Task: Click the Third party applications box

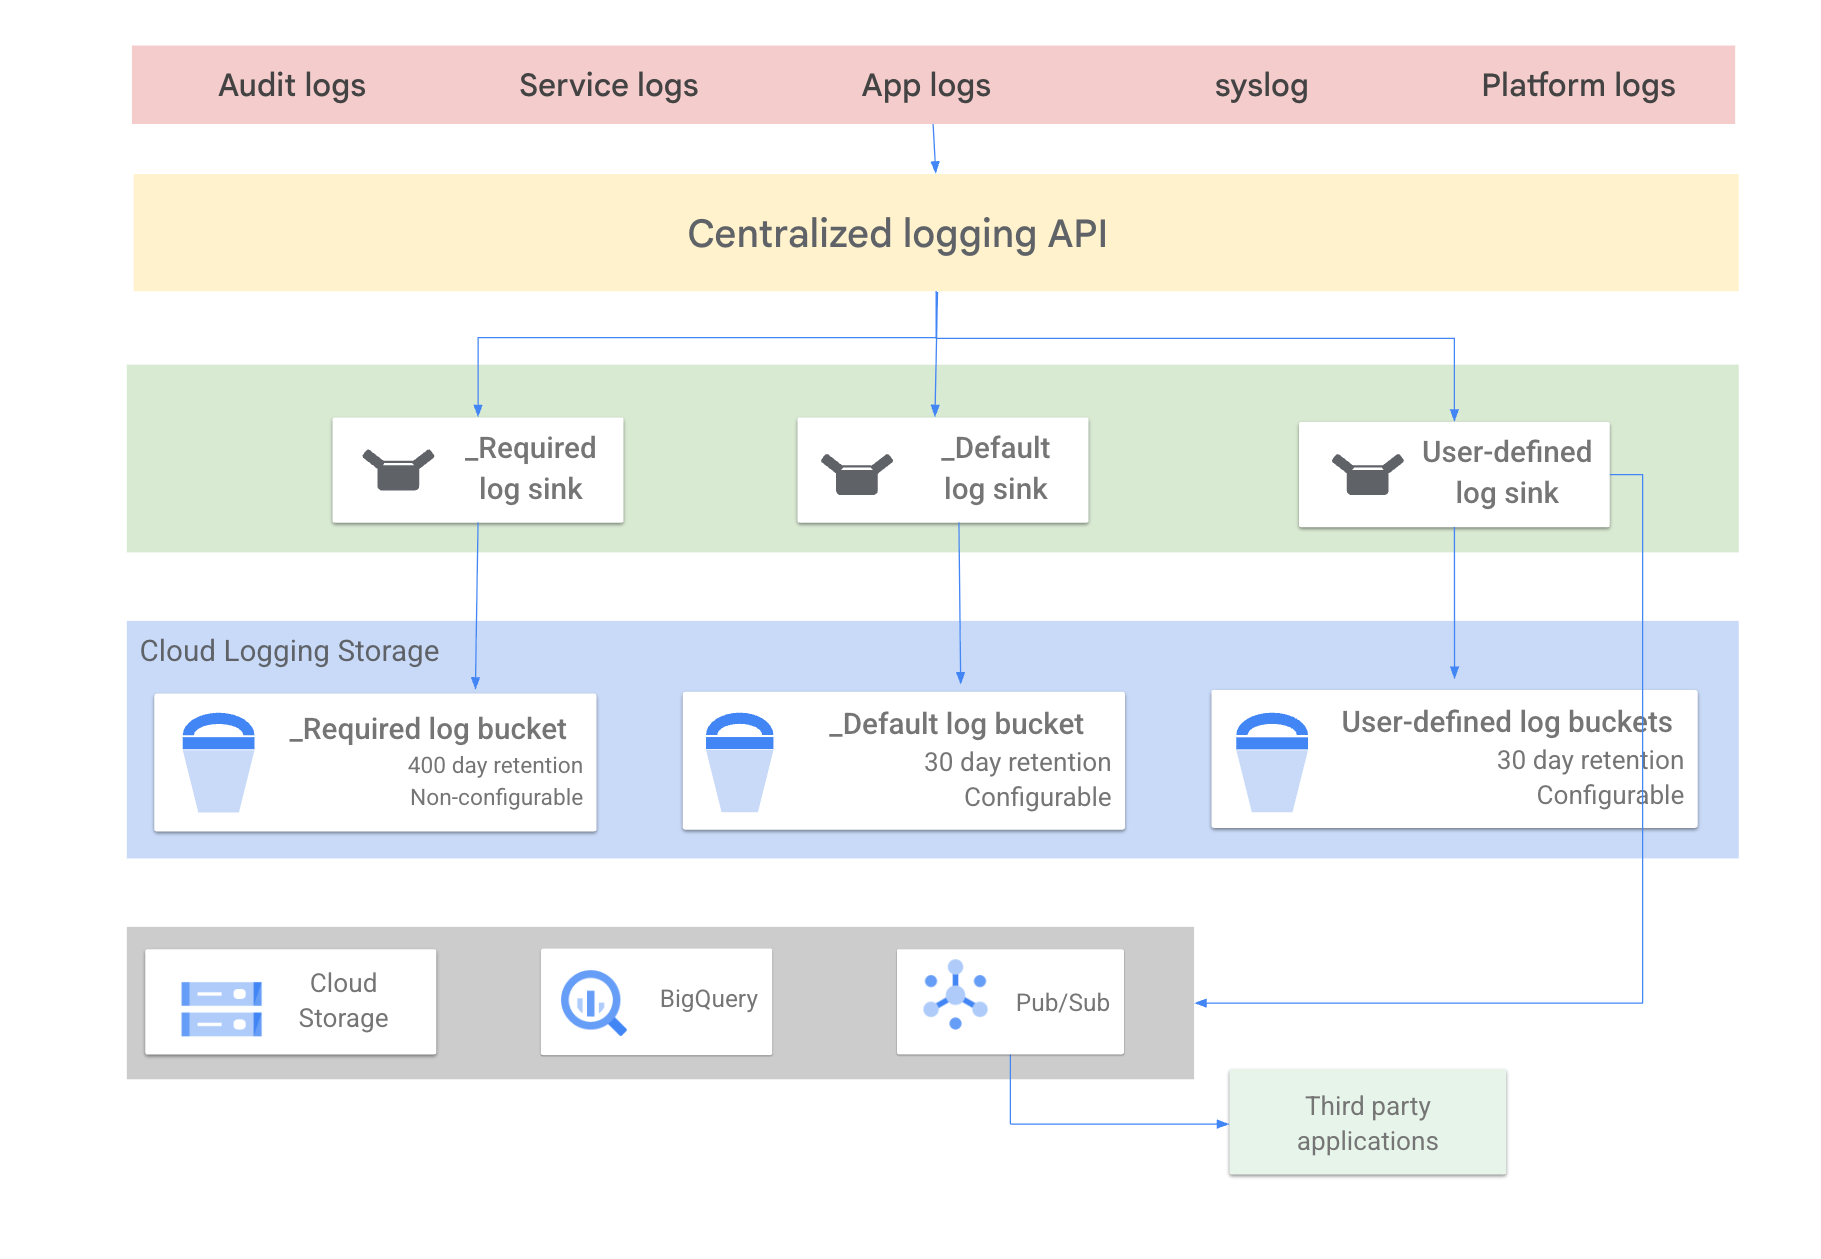Action: click(x=1367, y=1123)
